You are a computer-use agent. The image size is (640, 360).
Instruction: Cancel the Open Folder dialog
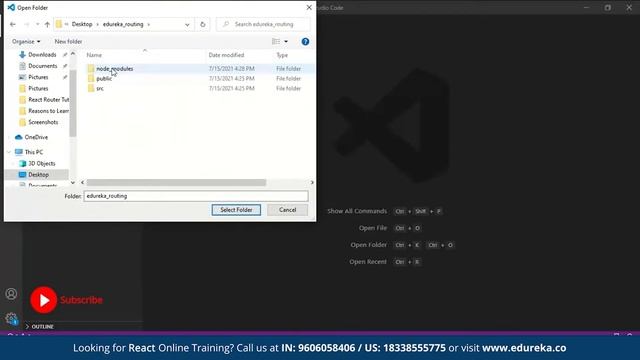pyautogui.click(x=287, y=210)
